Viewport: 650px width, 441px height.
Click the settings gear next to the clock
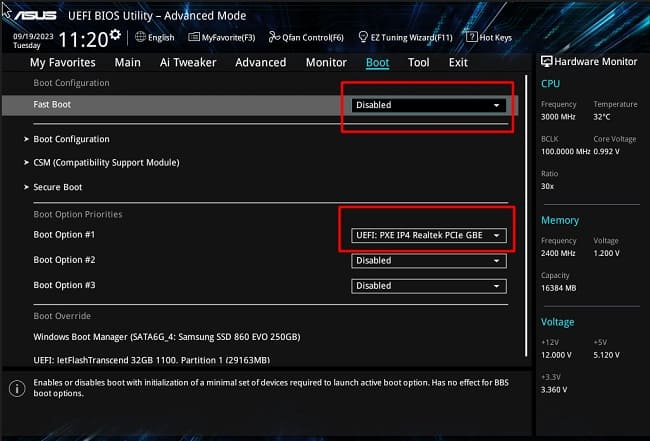(115, 35)
